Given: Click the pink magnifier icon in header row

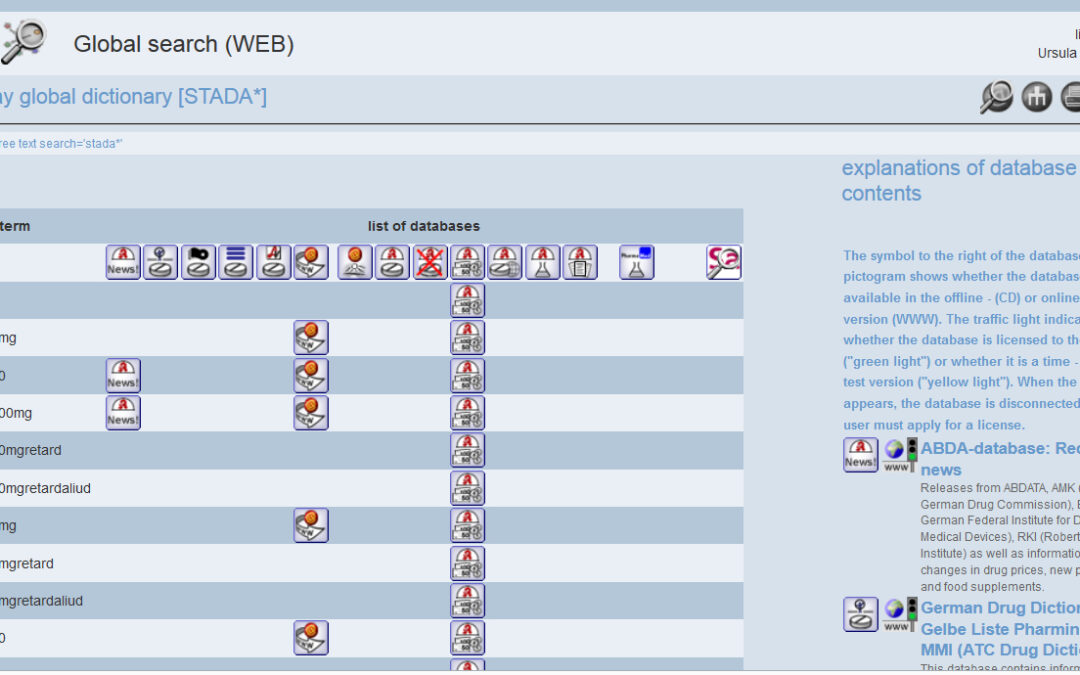Looking at the screenshot, I should tap(723, 262).
